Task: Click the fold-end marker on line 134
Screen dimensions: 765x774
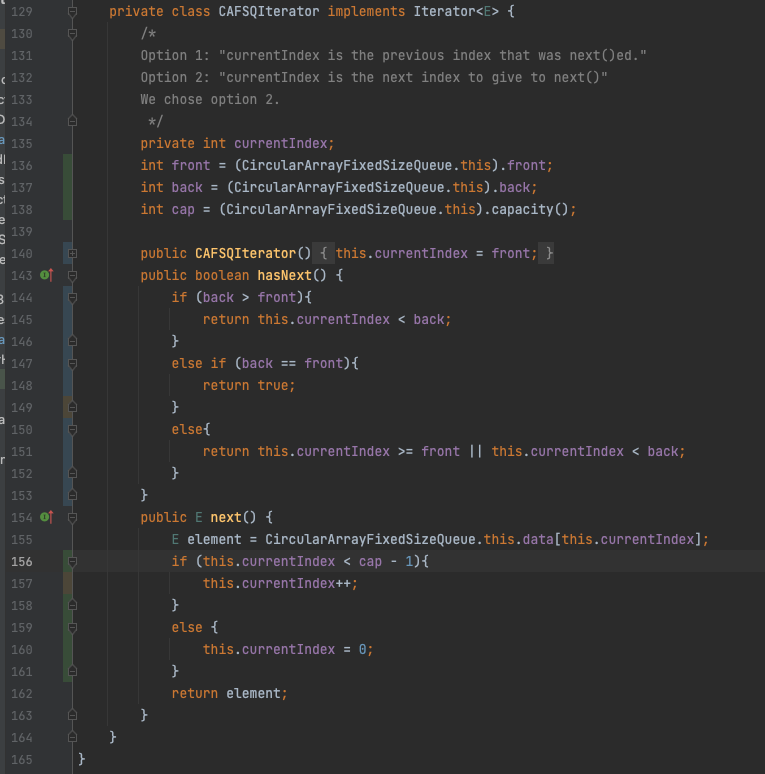Action: pos(72,121)
